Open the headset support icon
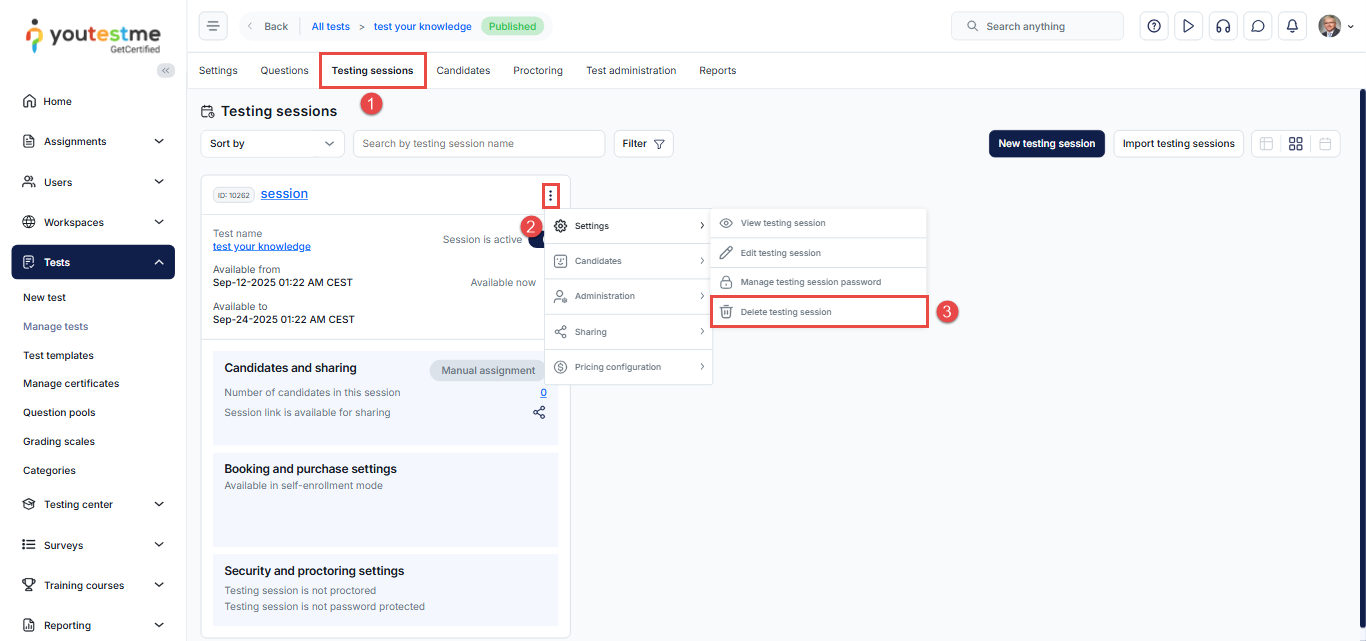 [1223, 26]
